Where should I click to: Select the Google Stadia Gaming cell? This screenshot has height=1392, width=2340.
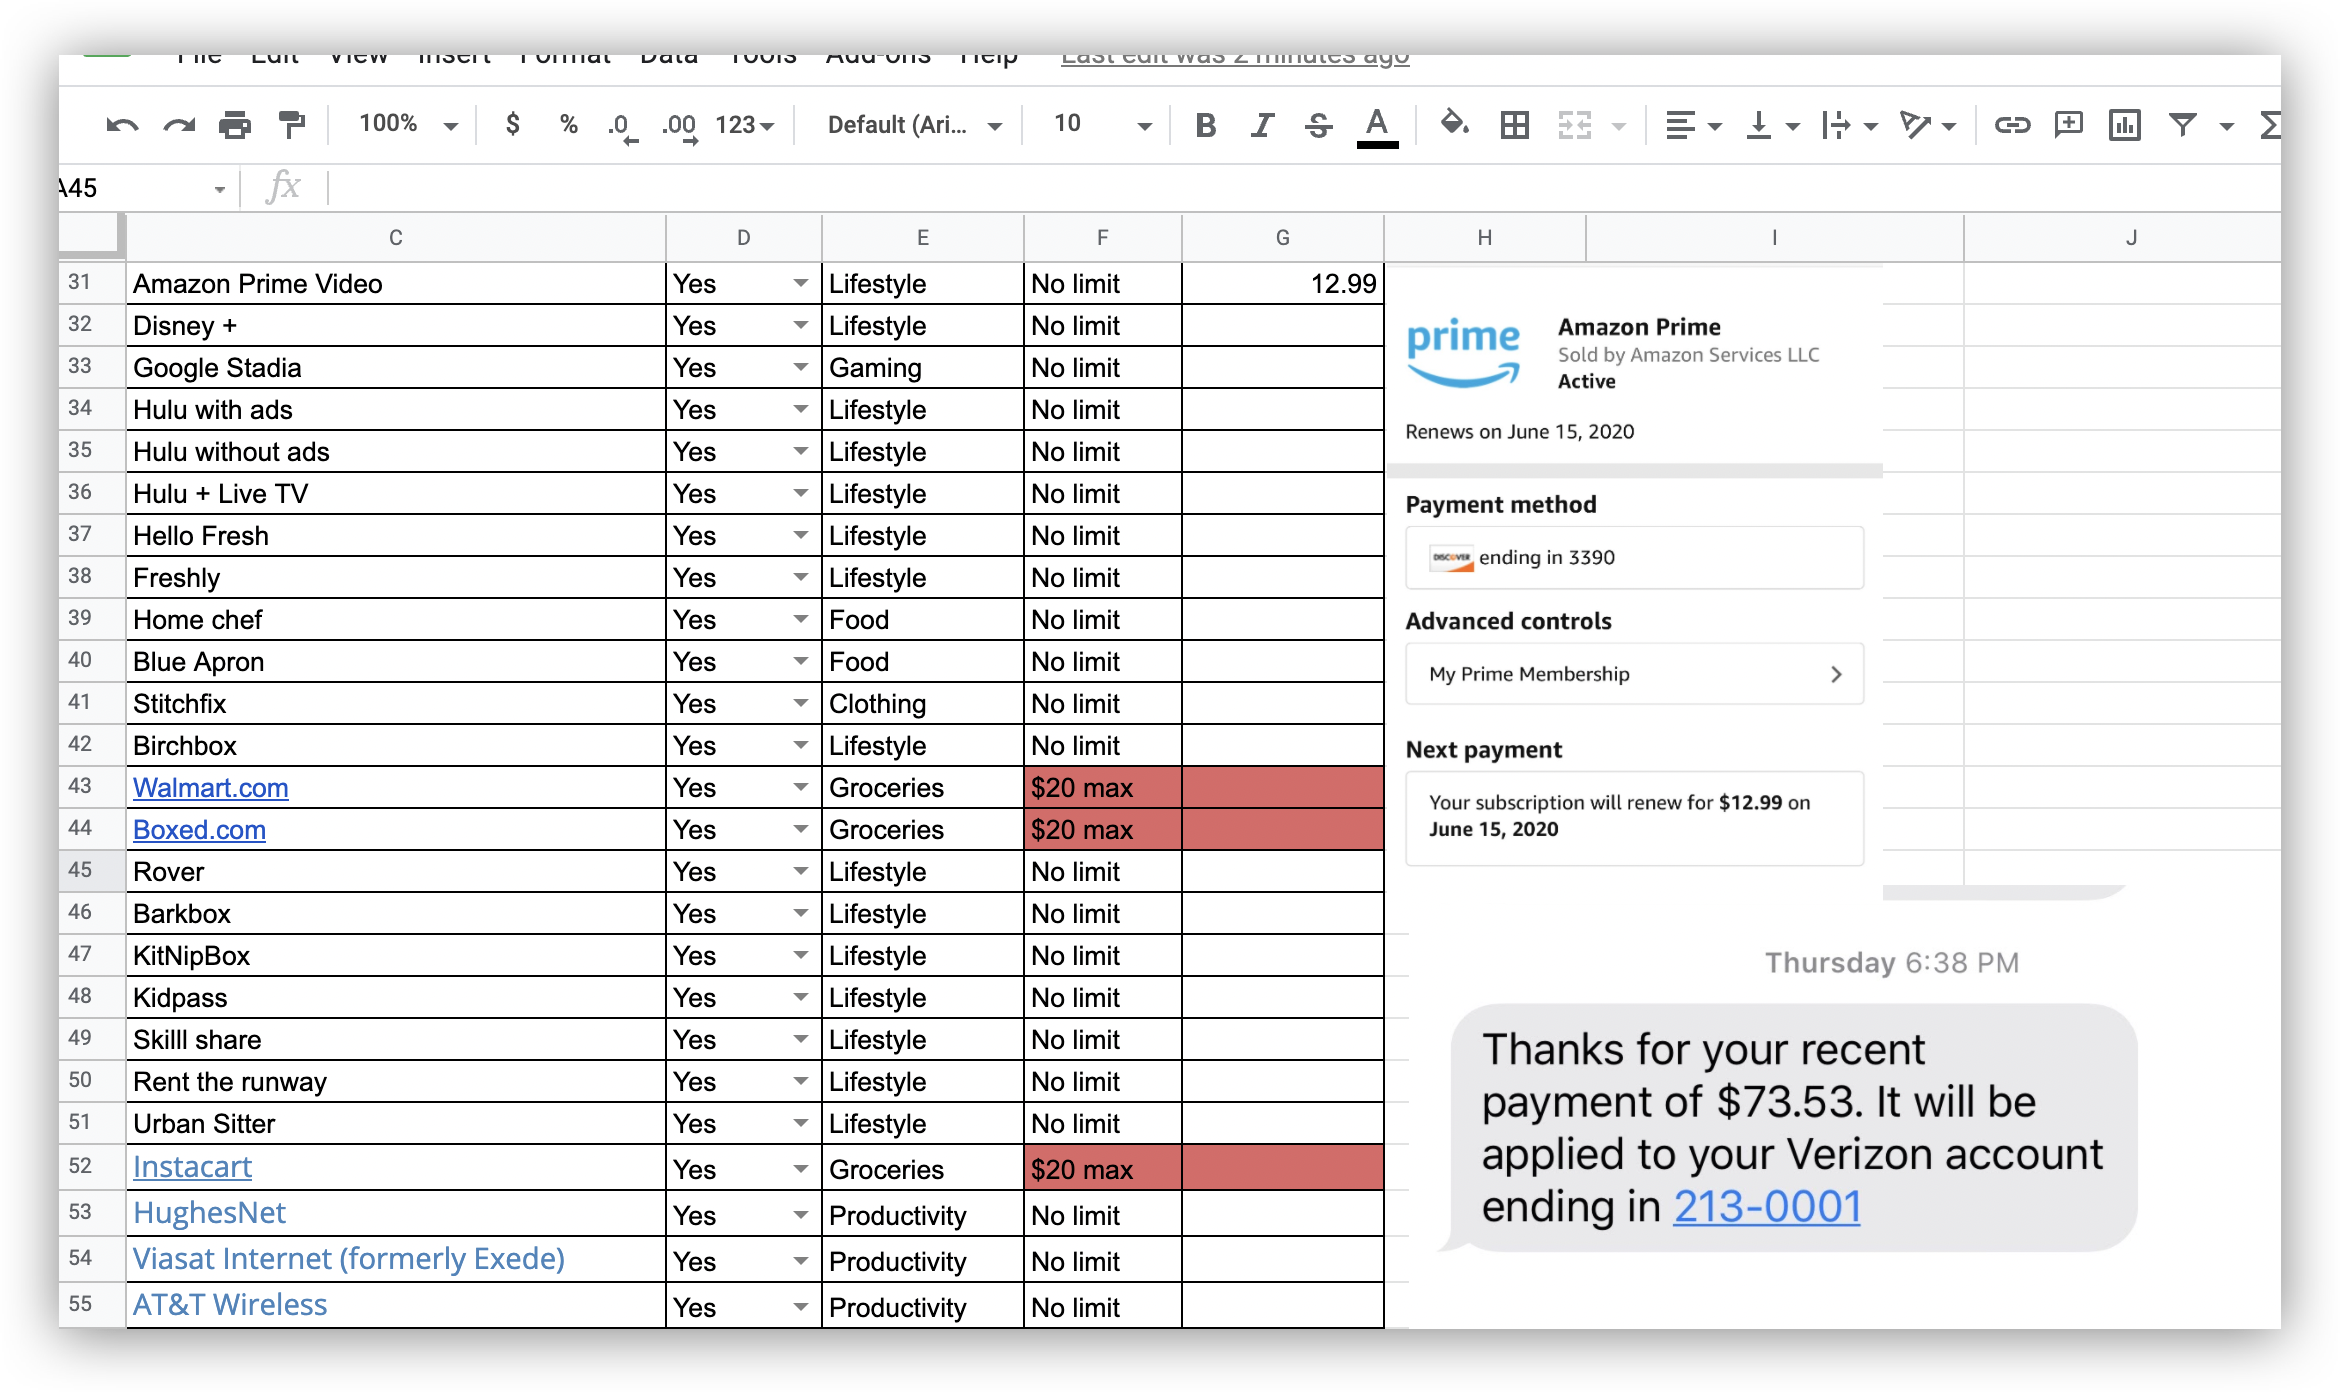coord(923,368)
